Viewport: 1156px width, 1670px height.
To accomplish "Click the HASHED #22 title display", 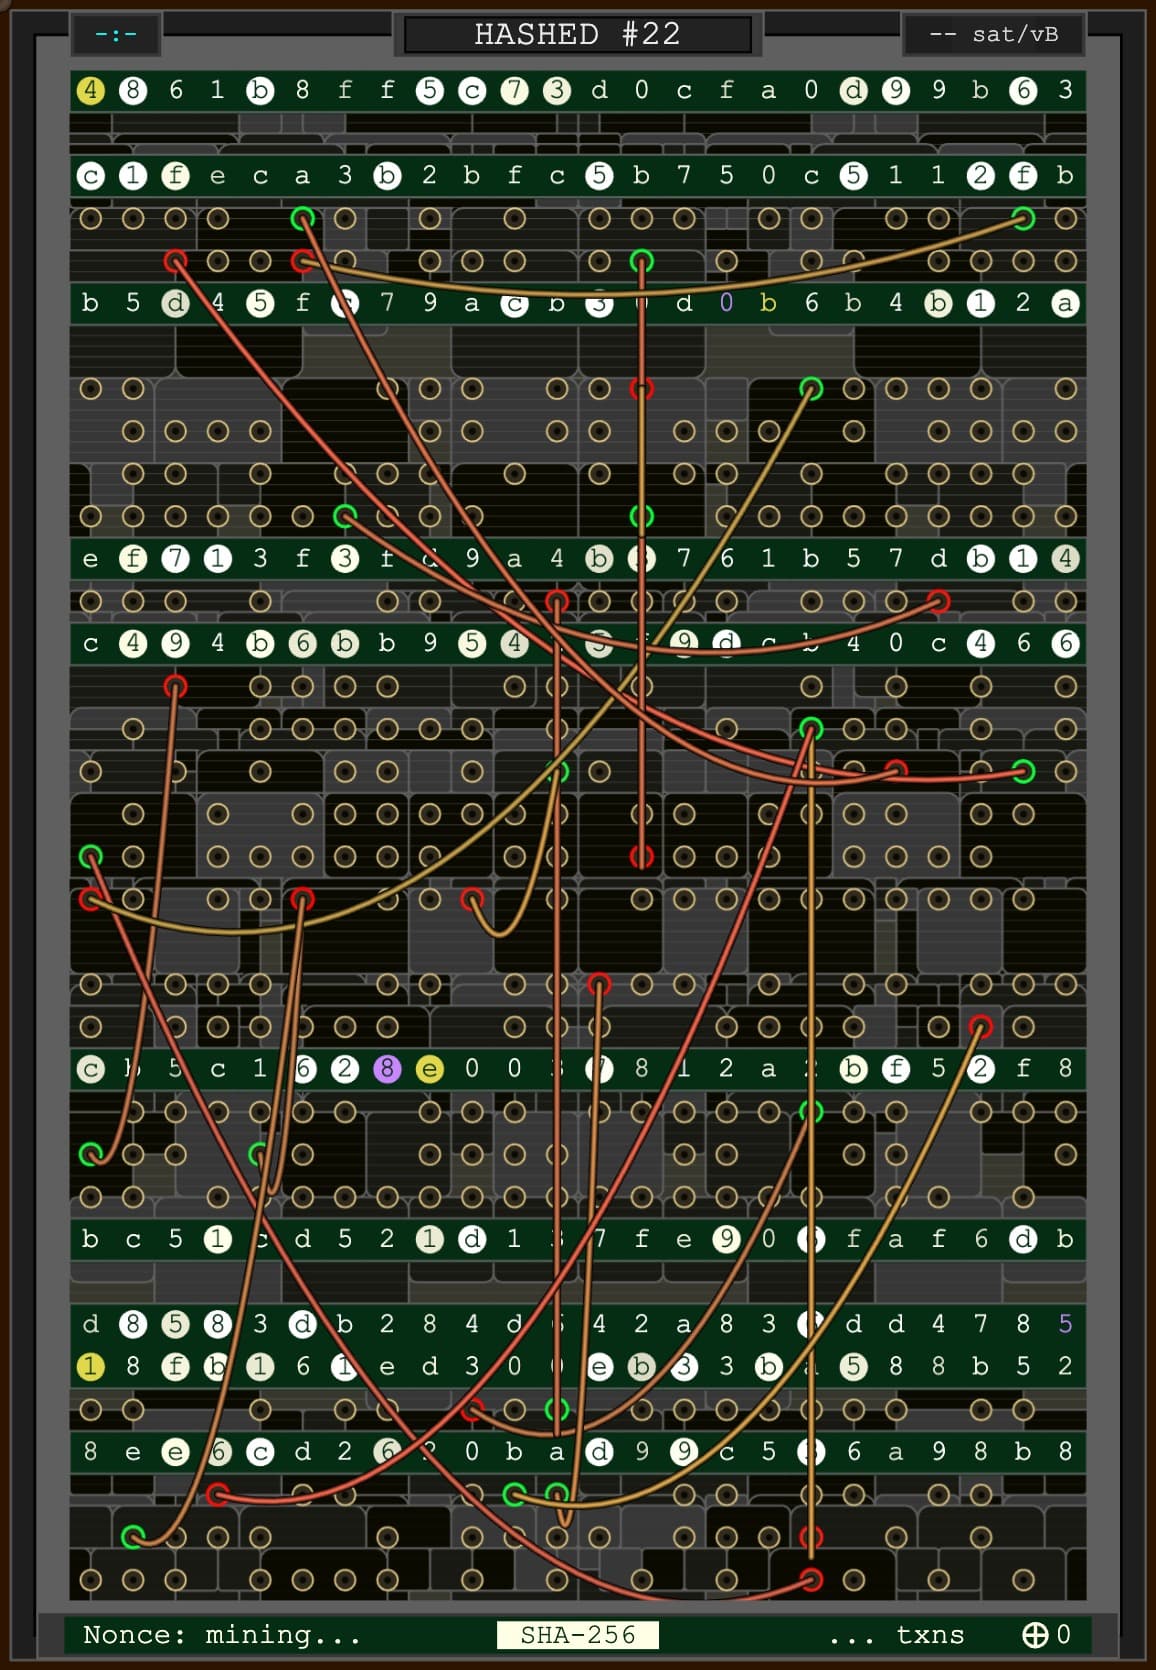I will pos(577,35).
